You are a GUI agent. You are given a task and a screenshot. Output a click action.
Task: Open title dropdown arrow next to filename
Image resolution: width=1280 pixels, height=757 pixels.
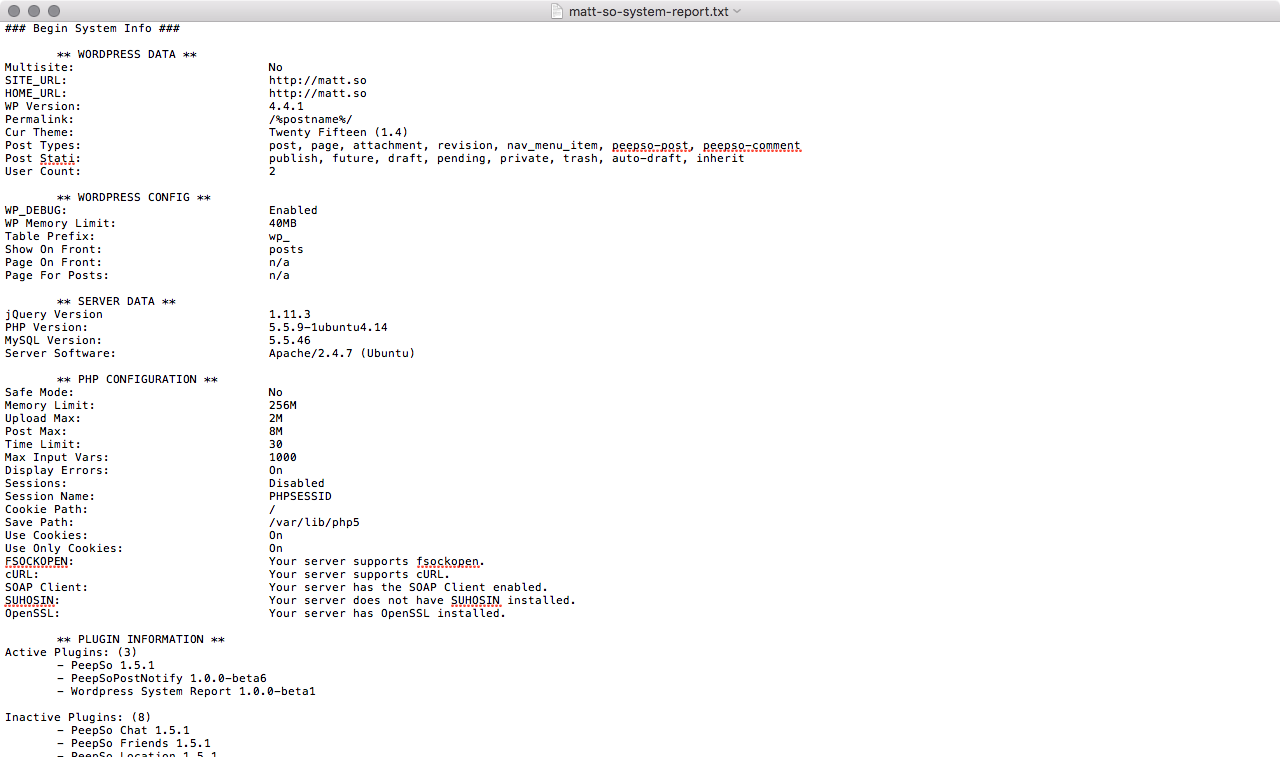(x=737, y=11)
